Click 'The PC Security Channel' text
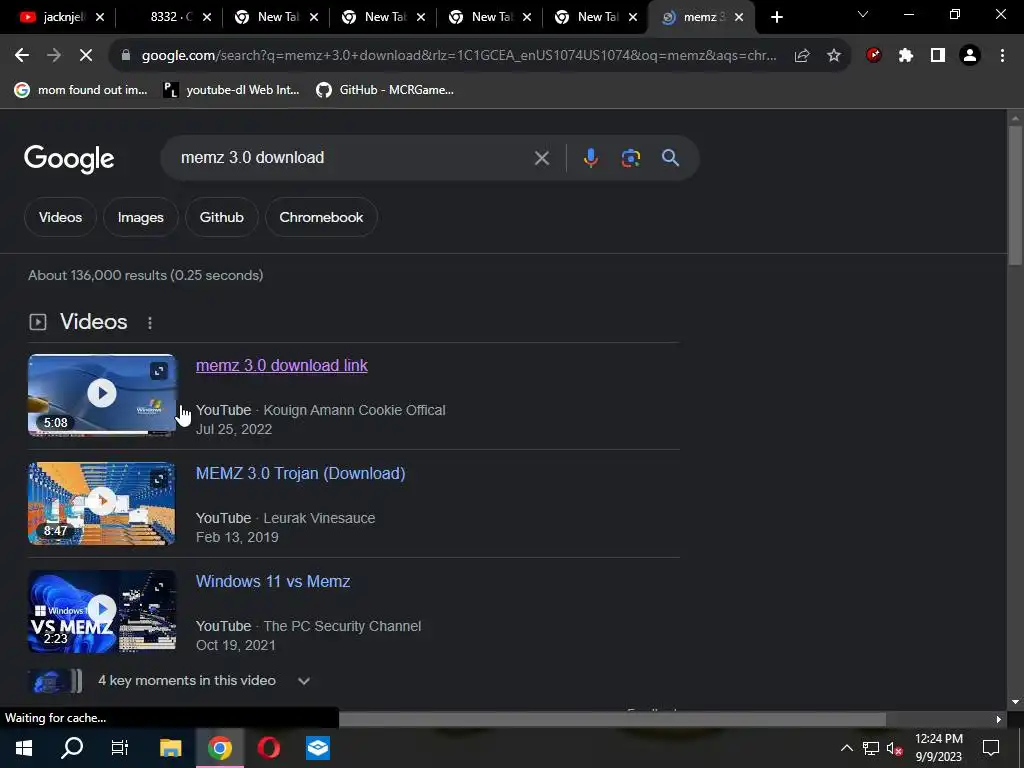This screenshot has width=1024, height=768. coord(342,626)
